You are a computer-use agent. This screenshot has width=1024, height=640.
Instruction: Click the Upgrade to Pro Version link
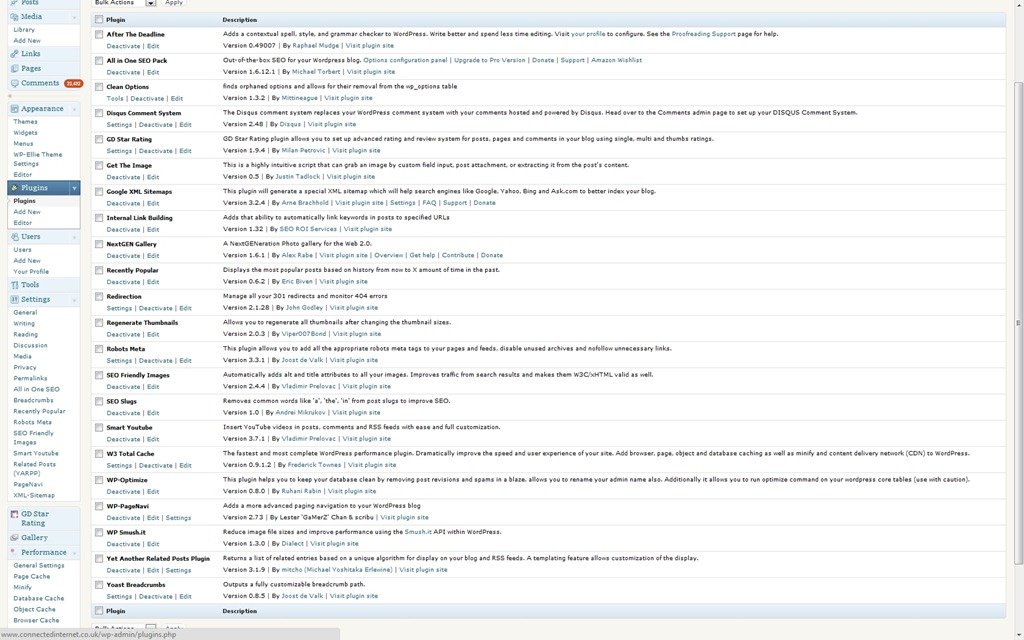coord(490,60)
